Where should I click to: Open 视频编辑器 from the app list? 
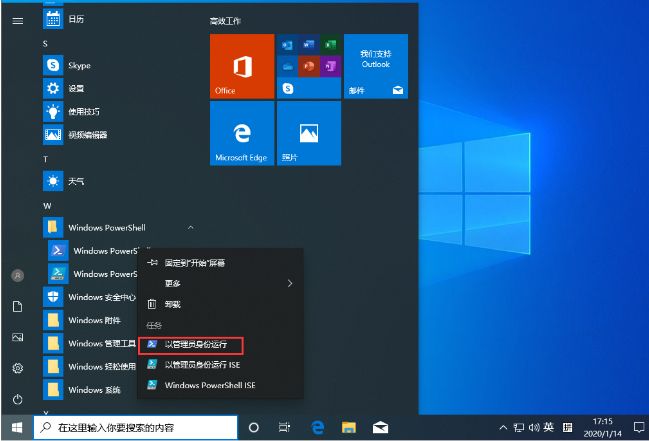75,135
